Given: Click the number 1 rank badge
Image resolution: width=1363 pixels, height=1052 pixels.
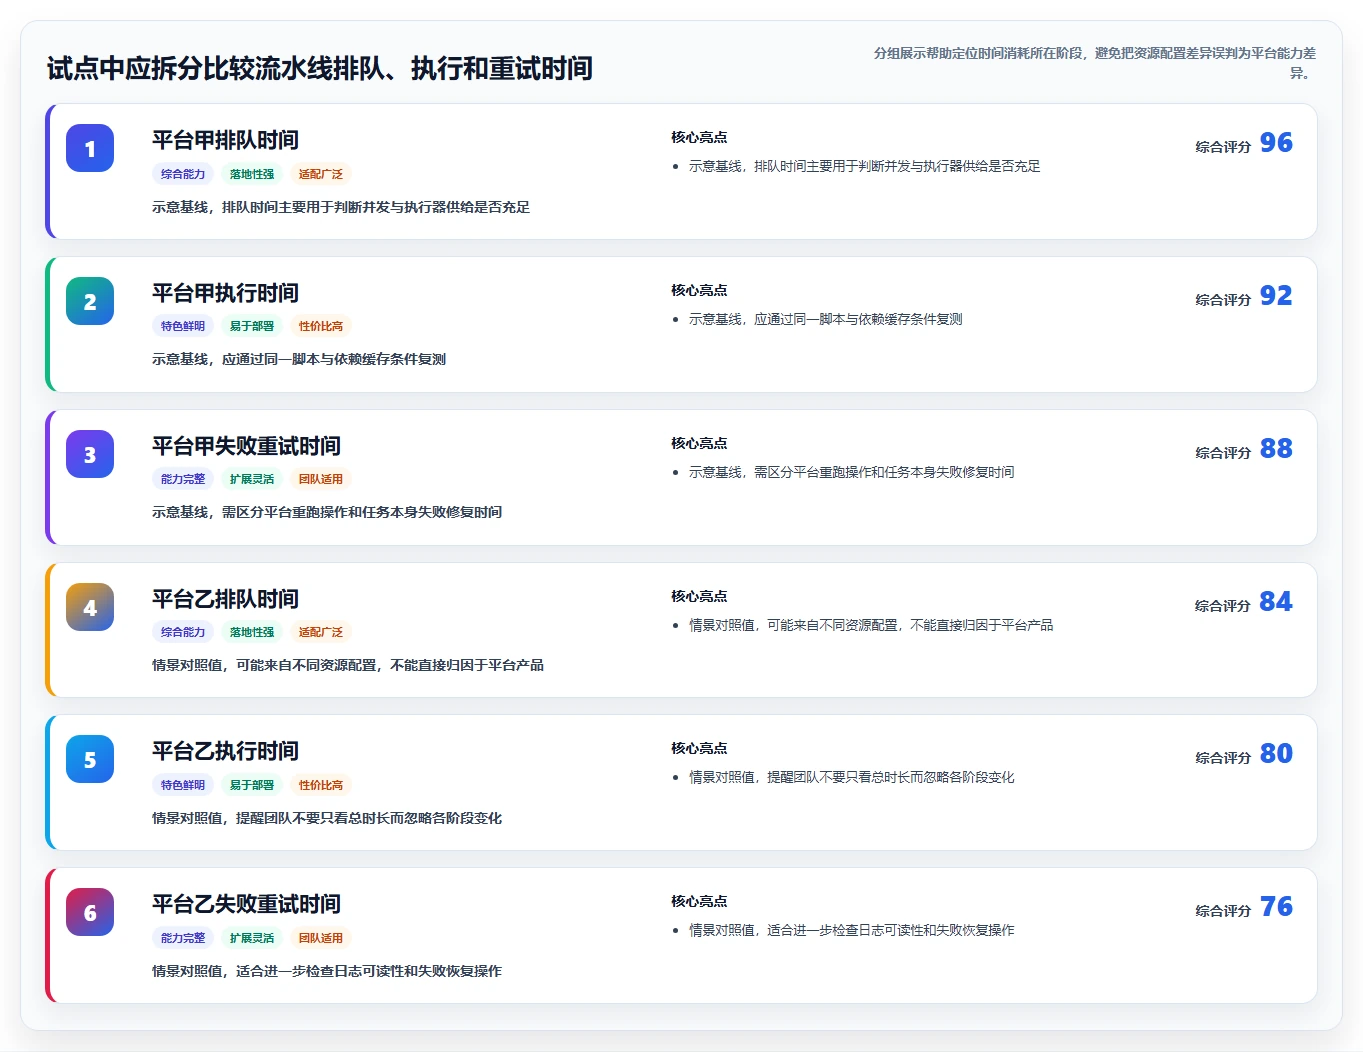Looking at the screenshot, I should 90,148.
